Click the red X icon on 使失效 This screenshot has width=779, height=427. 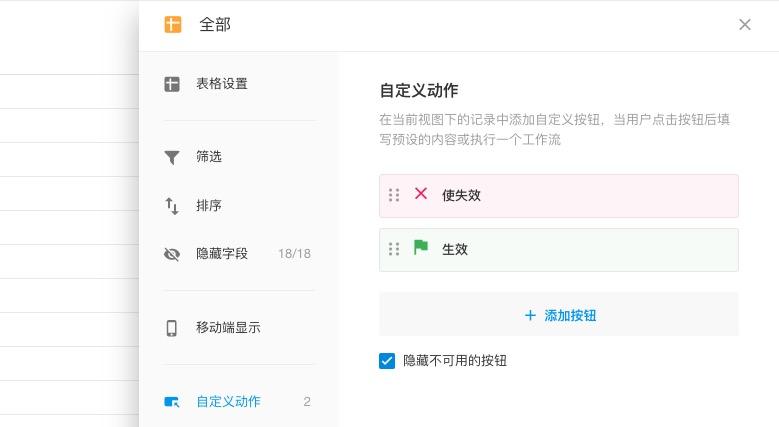pos(421,194)
